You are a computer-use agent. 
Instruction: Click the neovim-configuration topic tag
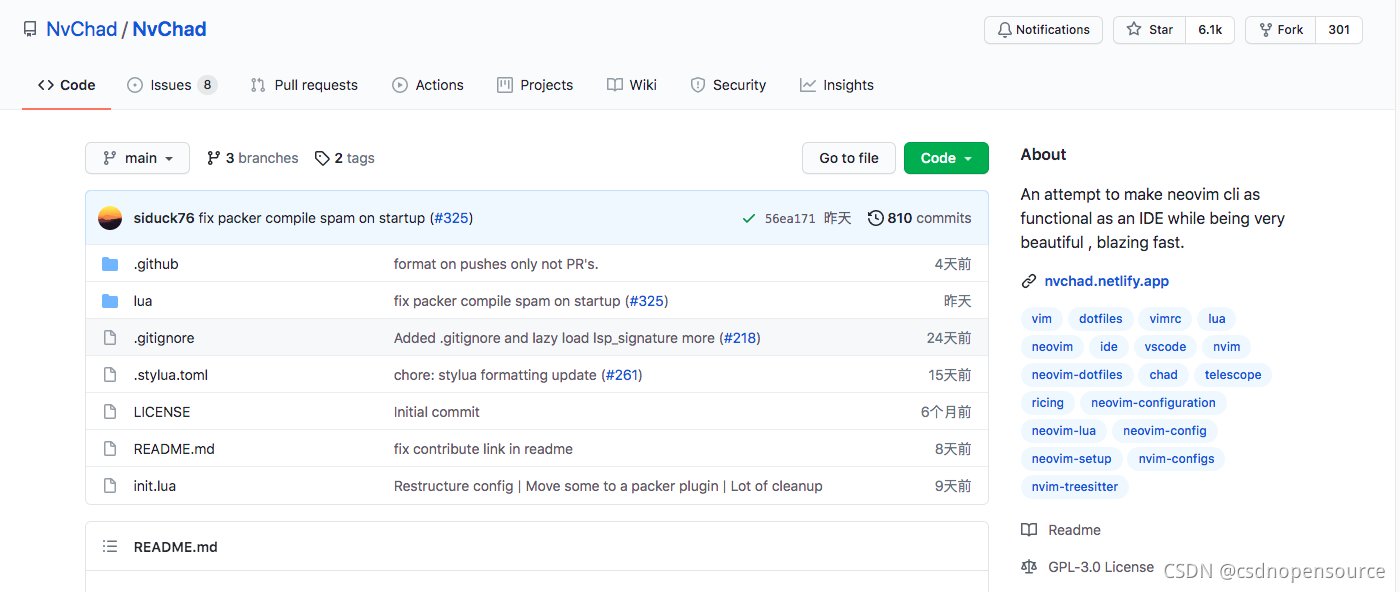[x=1153, y=403]
